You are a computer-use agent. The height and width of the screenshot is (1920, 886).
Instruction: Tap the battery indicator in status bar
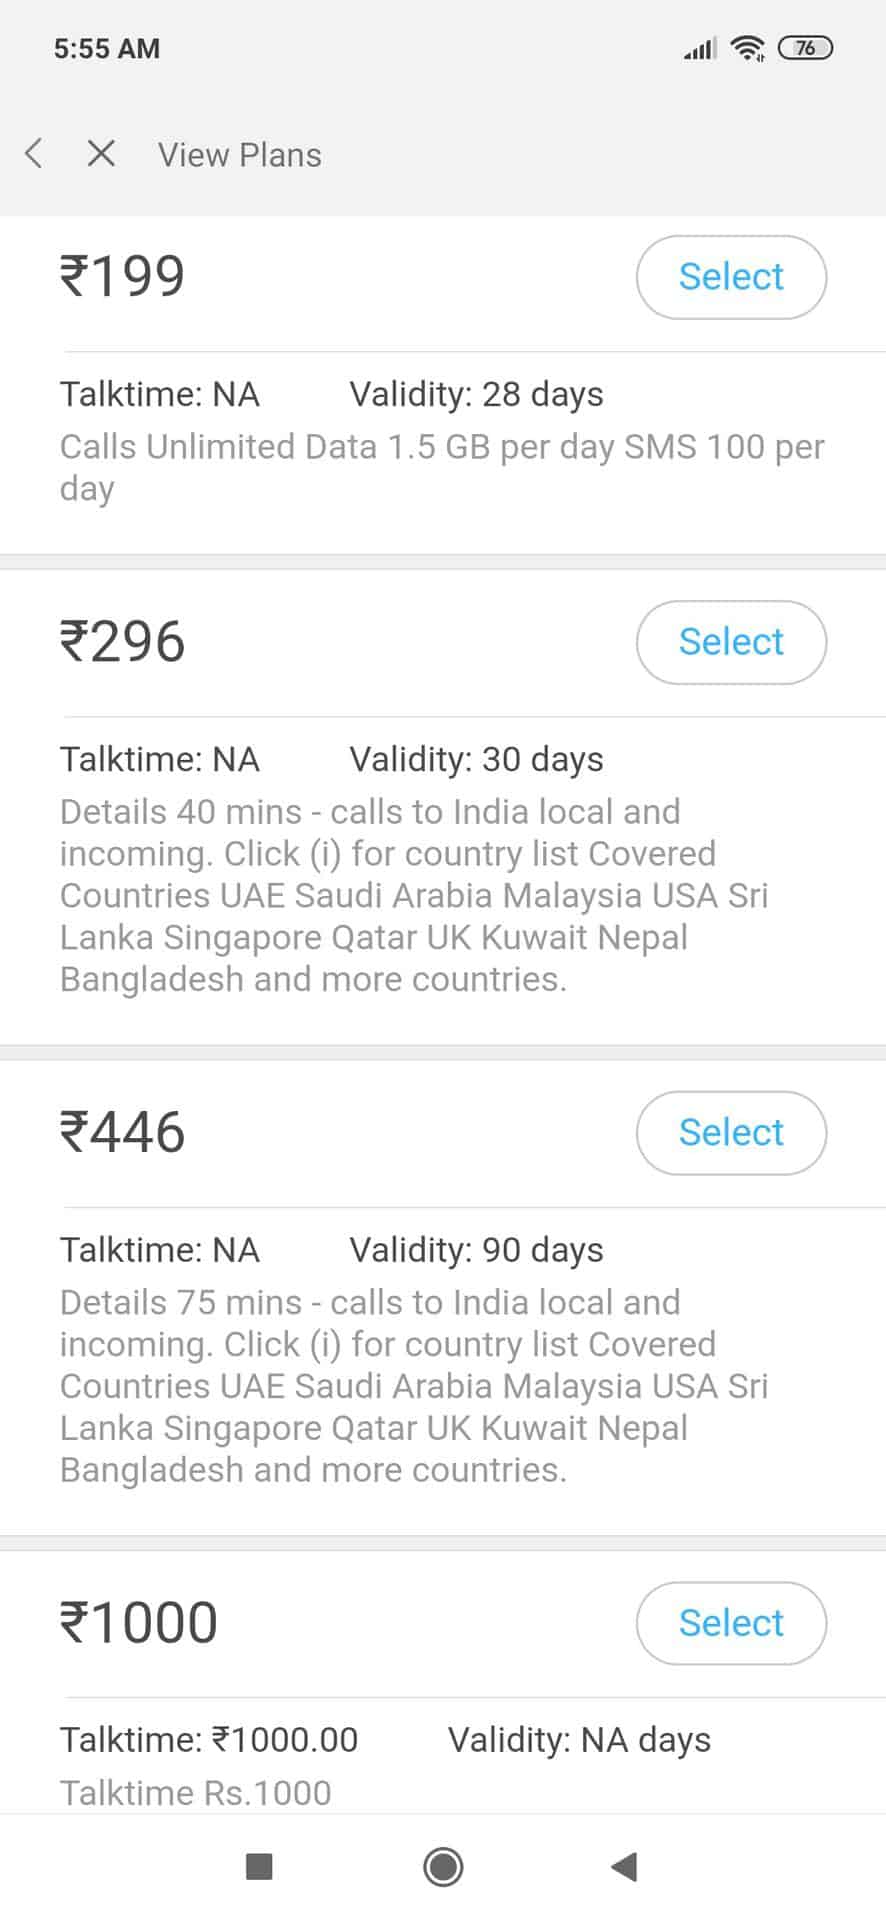click(806, 48)
